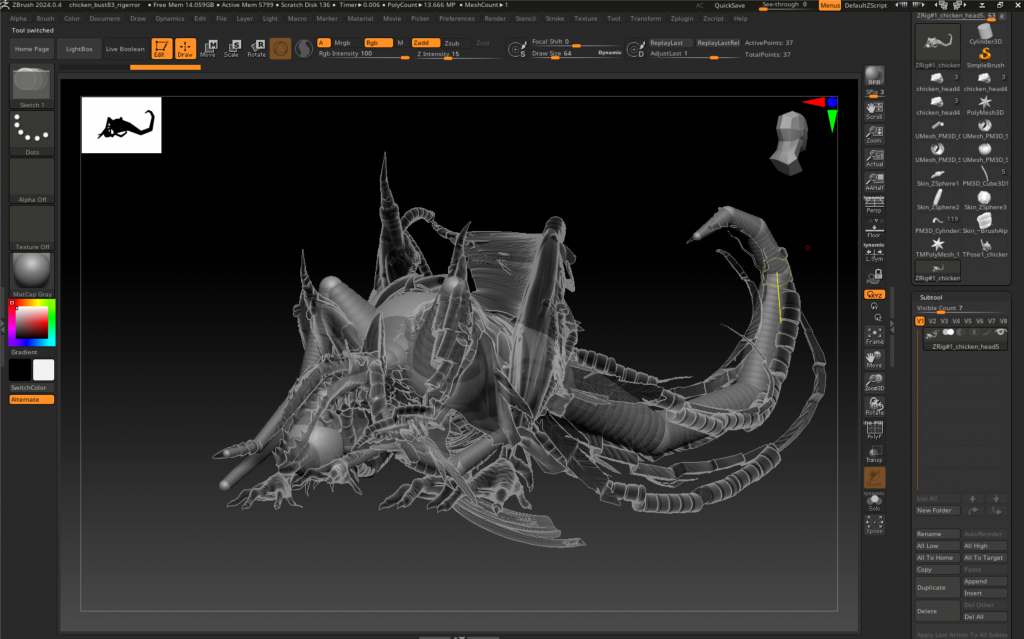Select the PM3D_Cube3D1 tool
1024x639 pixels.
(x=985, y=177)
